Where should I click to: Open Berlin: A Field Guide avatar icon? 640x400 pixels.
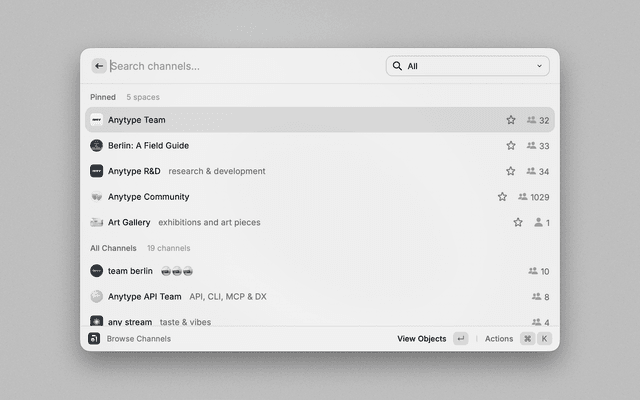97,145
